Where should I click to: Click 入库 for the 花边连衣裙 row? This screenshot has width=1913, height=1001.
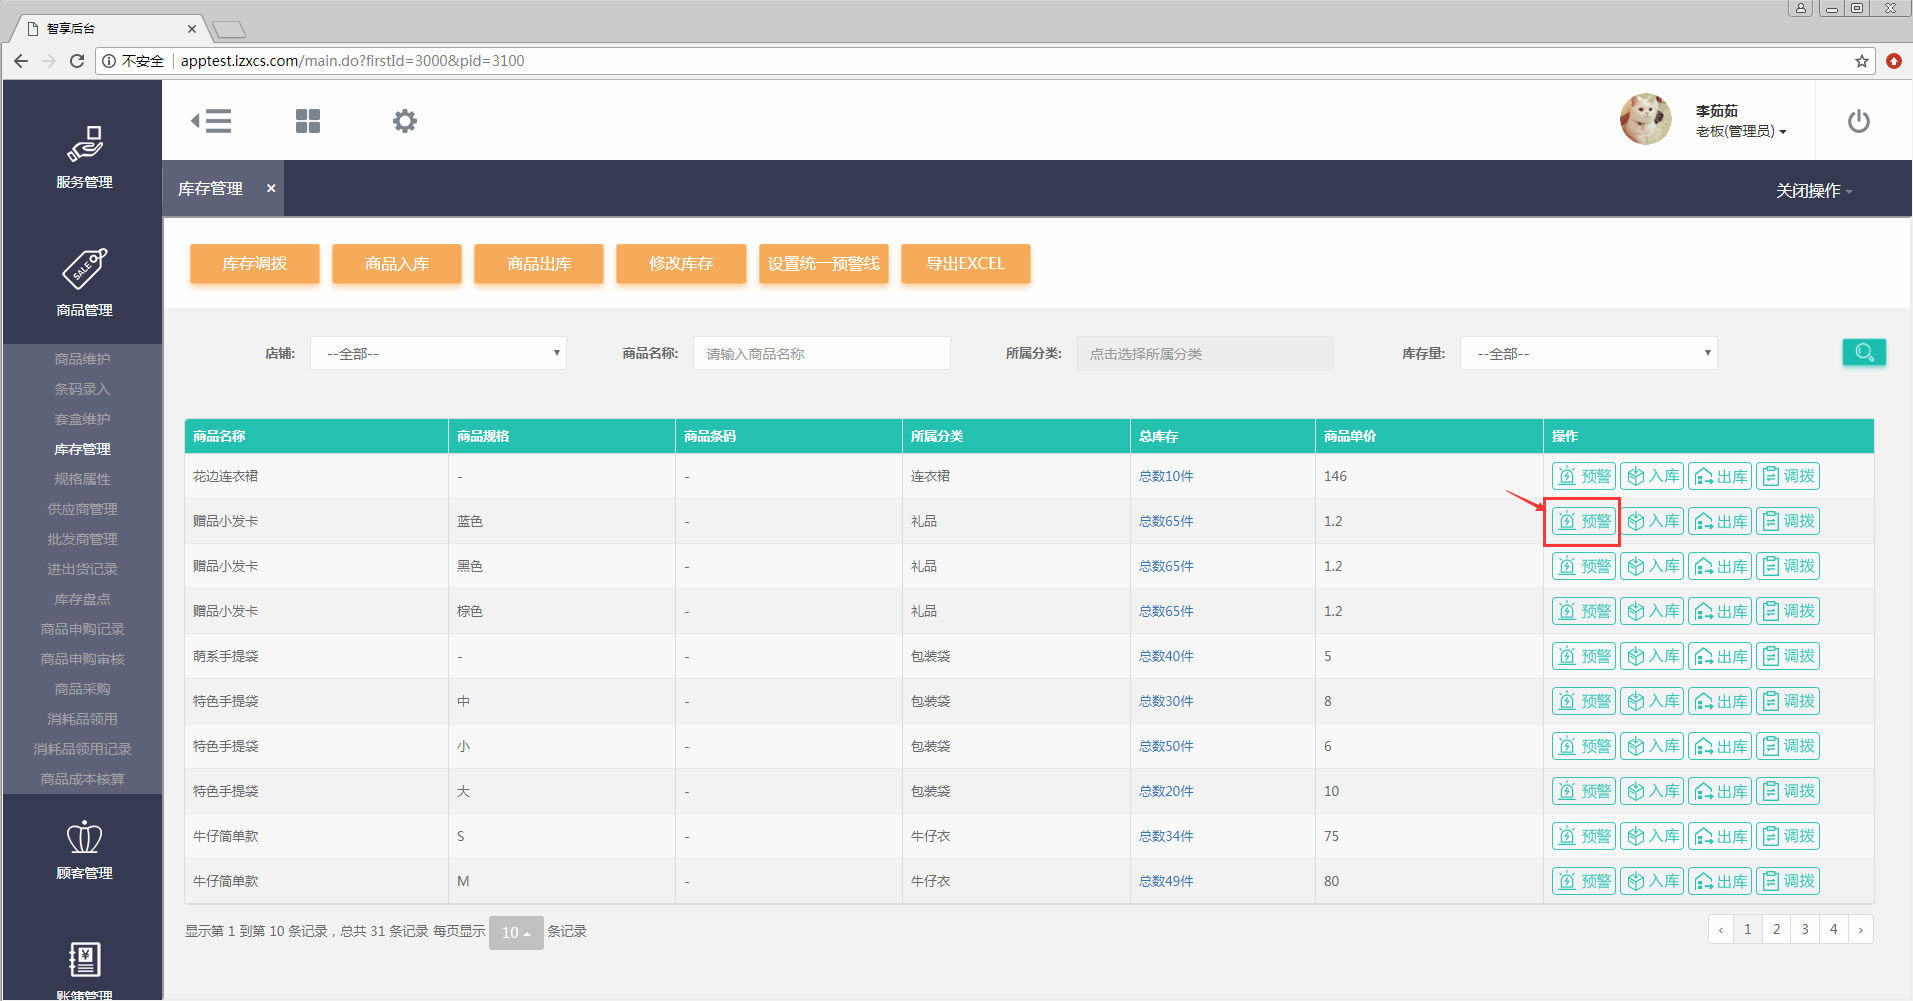click(1652, 476)
